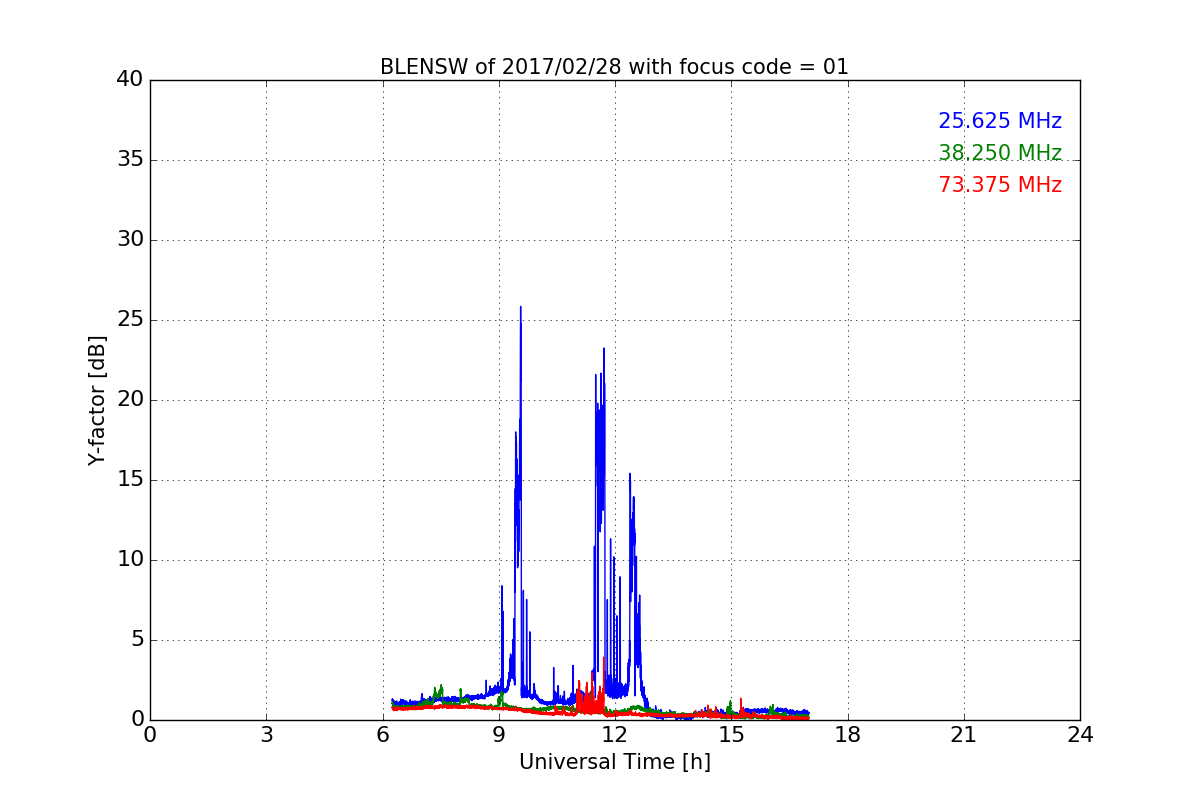Select the red 73.375 MHz legend label
Image resolution: width=1200 pixels, height=800 pixels.
(x=1000, y=185)
